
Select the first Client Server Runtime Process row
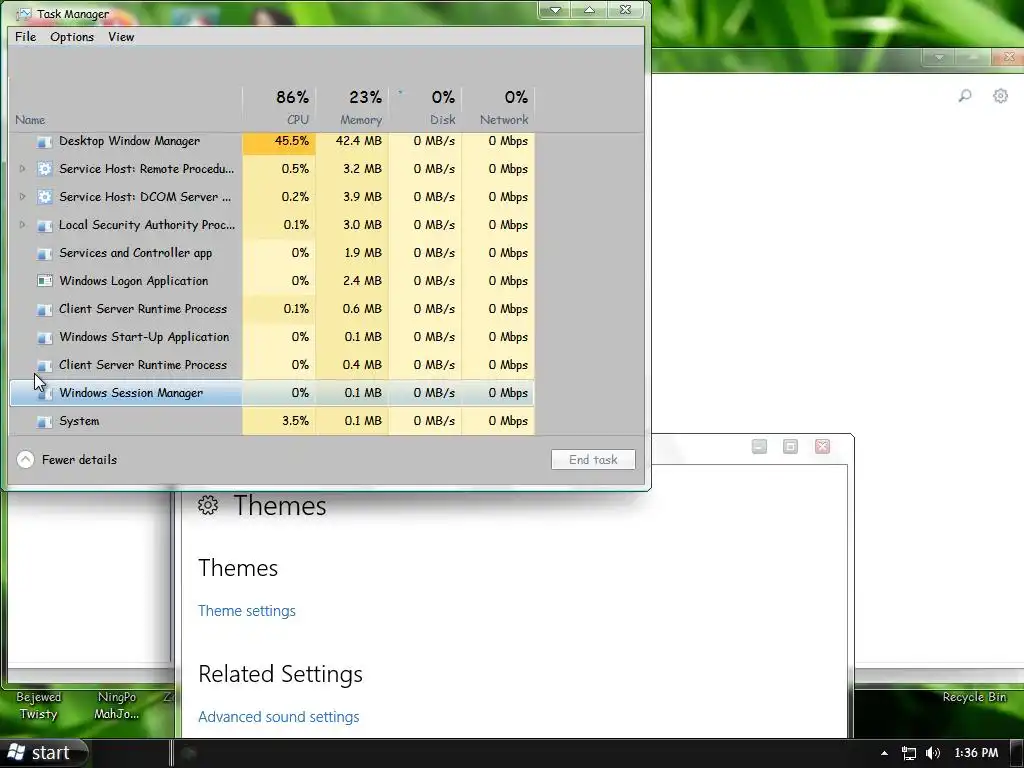click(272, 309)
